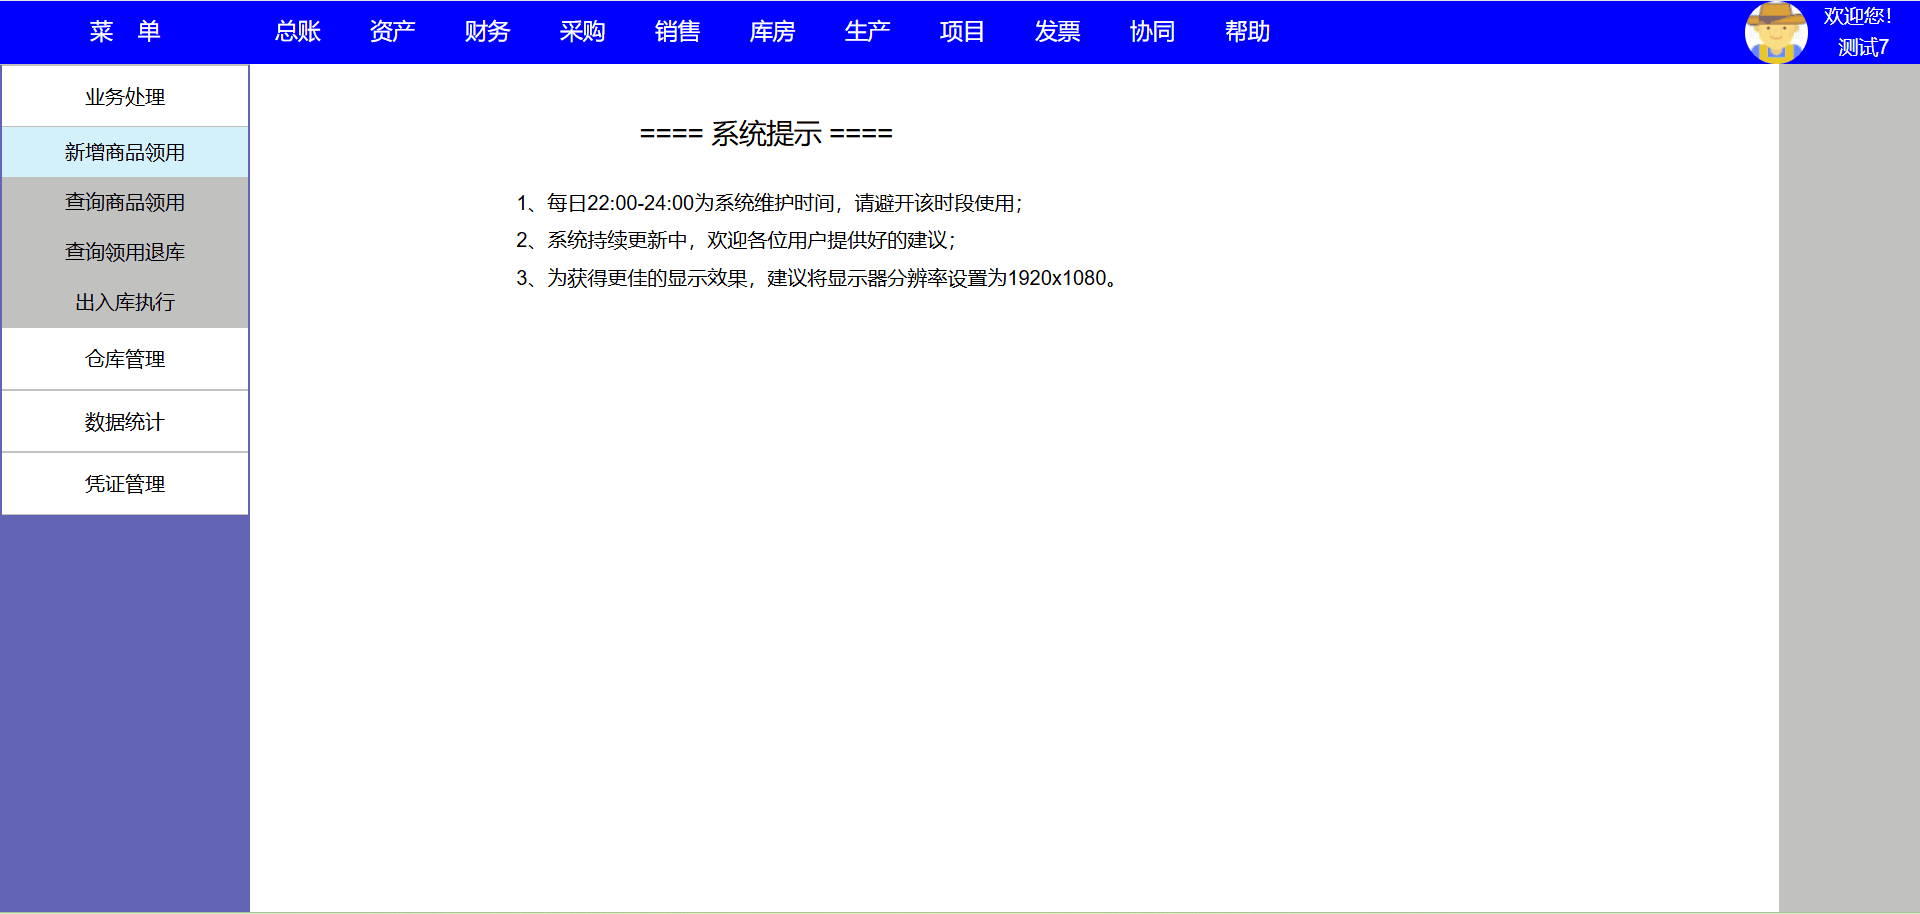The height and width of the screenshot is (914, 1920).
Task: Select 项目 in the top navigation
Action: [x=962, y=32]
